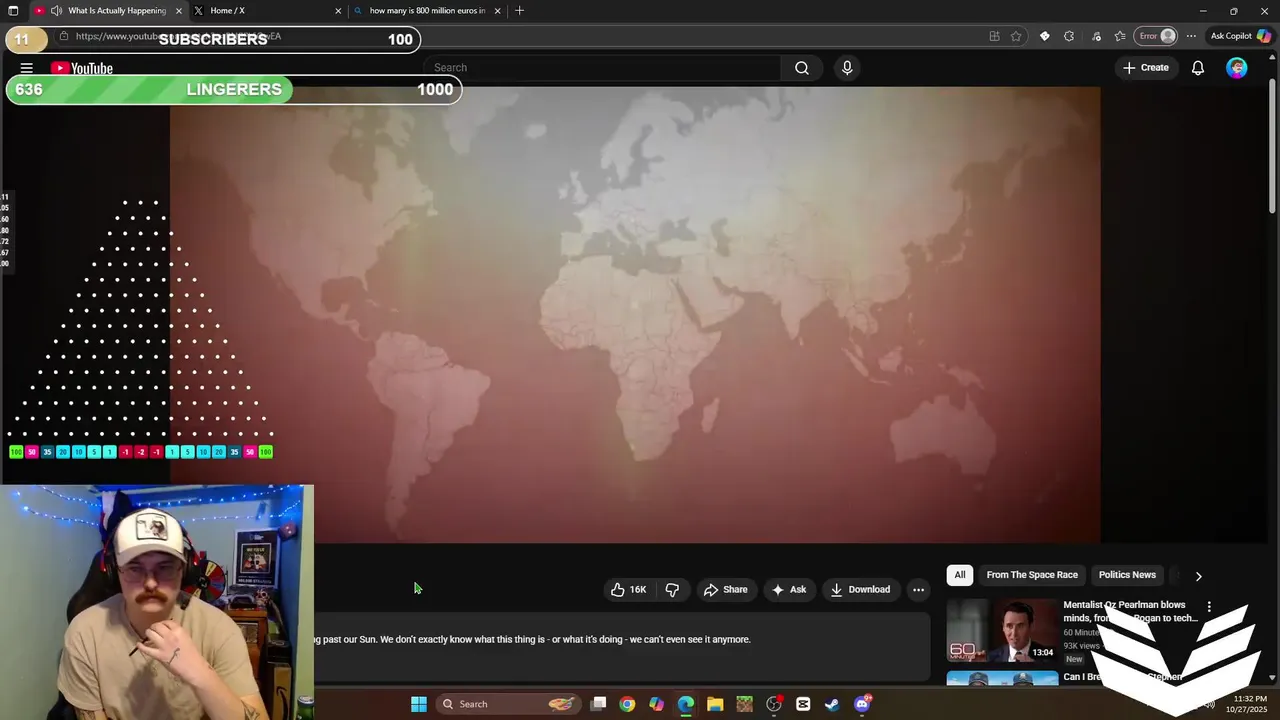Open OBS Studio from taskbar

[774, 704]
